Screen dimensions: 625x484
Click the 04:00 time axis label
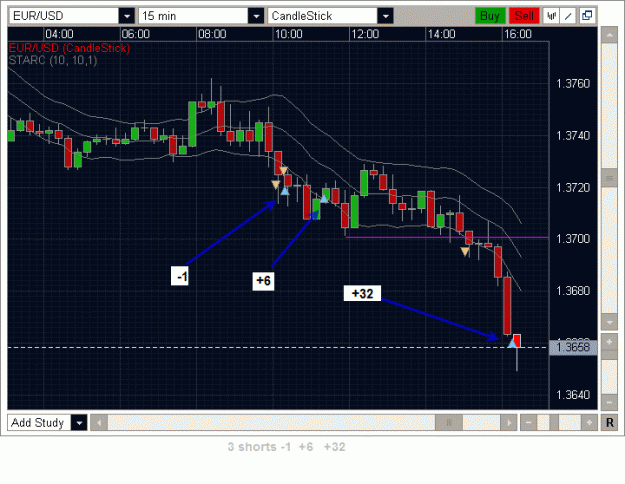pyautogui.click(x=59, y=34)
